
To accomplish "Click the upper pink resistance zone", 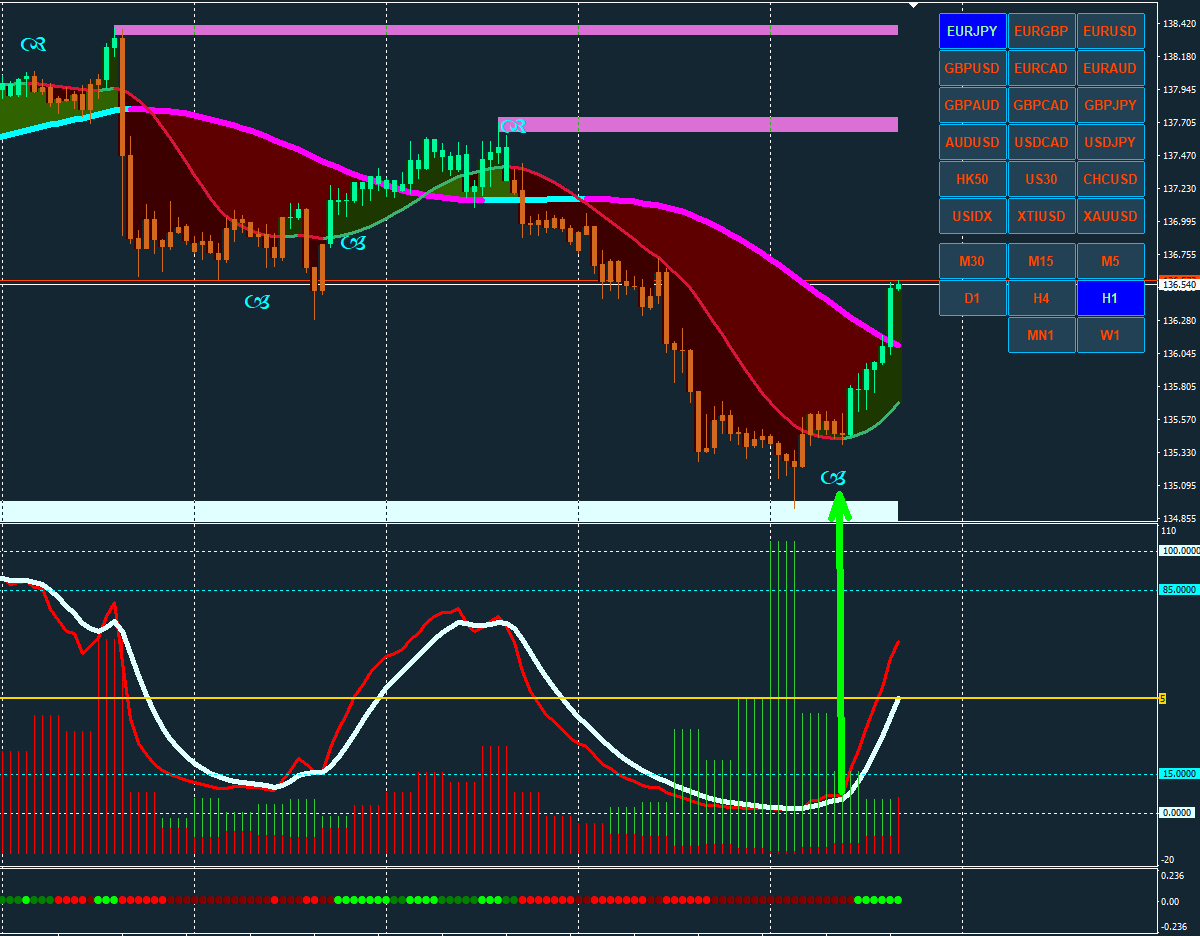I will coord(506,30).
